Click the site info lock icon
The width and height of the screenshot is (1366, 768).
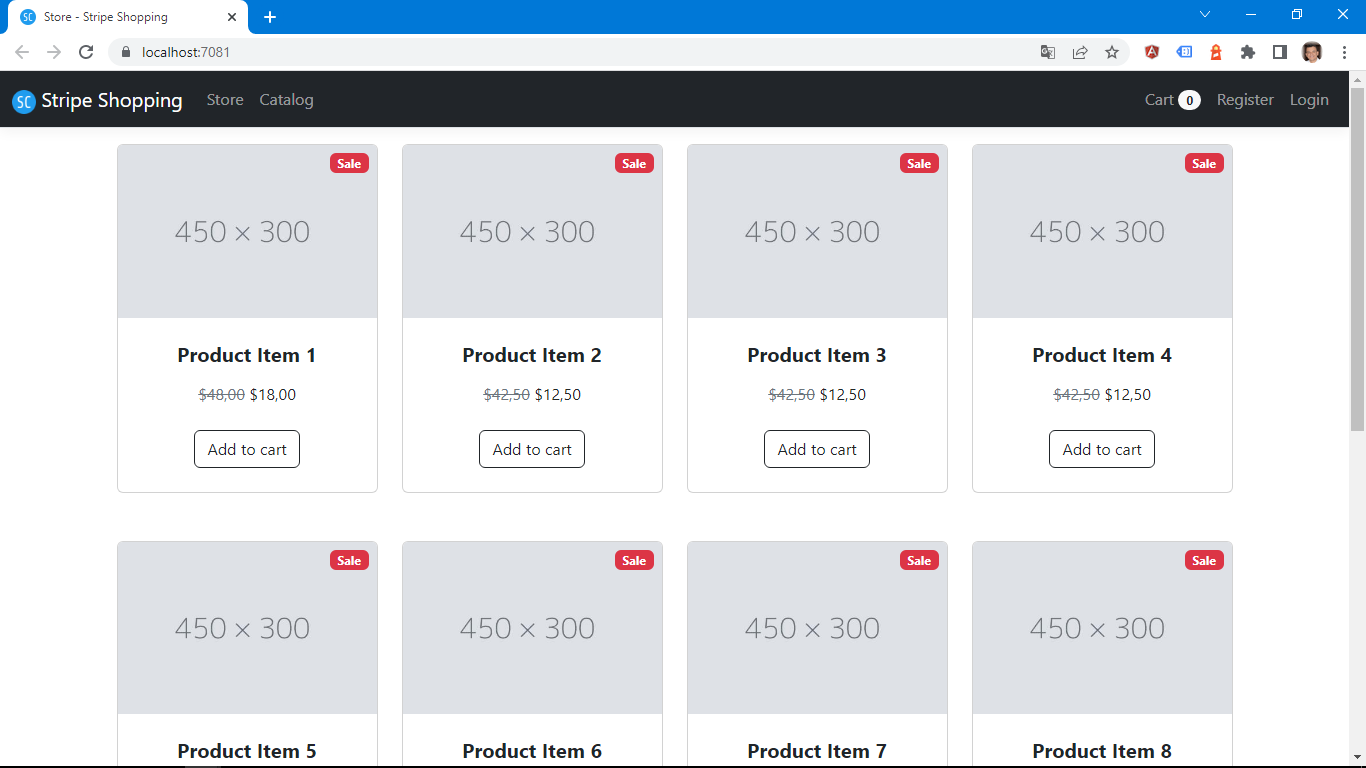click(125, 52)
